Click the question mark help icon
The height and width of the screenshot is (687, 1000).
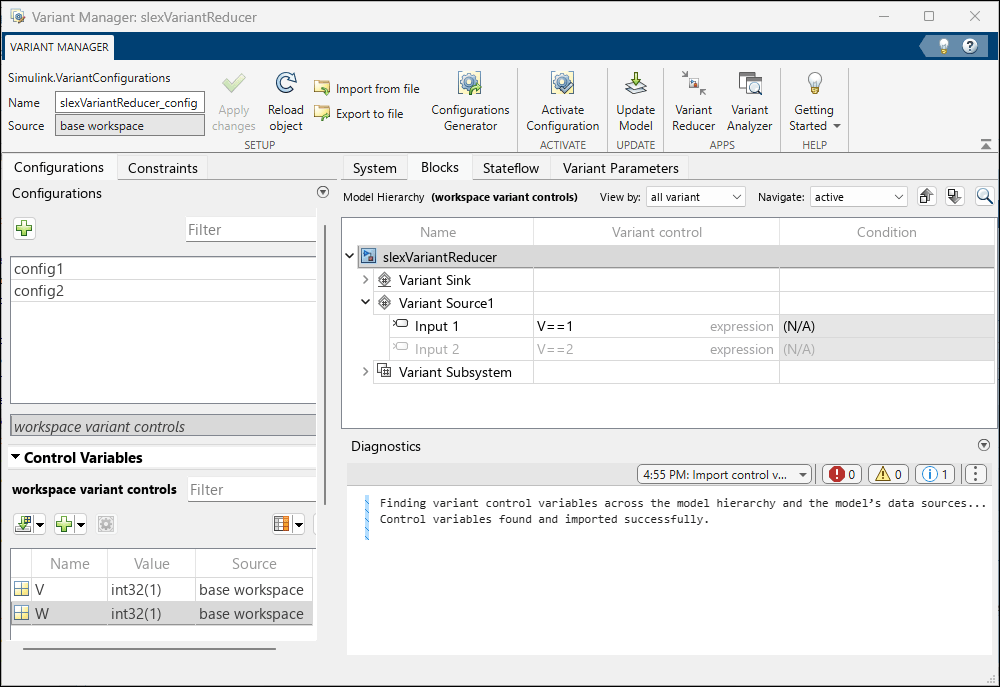point(970,46)
